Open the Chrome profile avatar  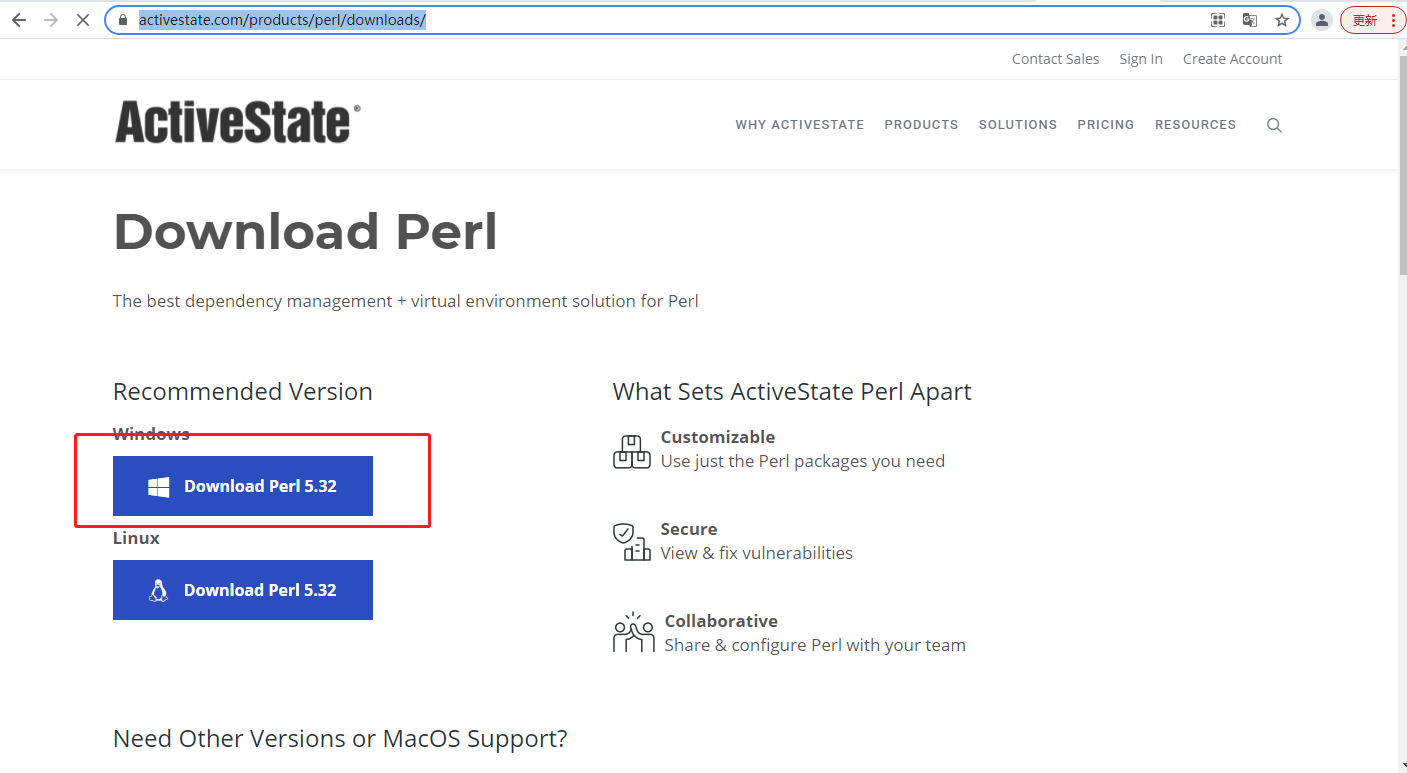(1322, 19)
